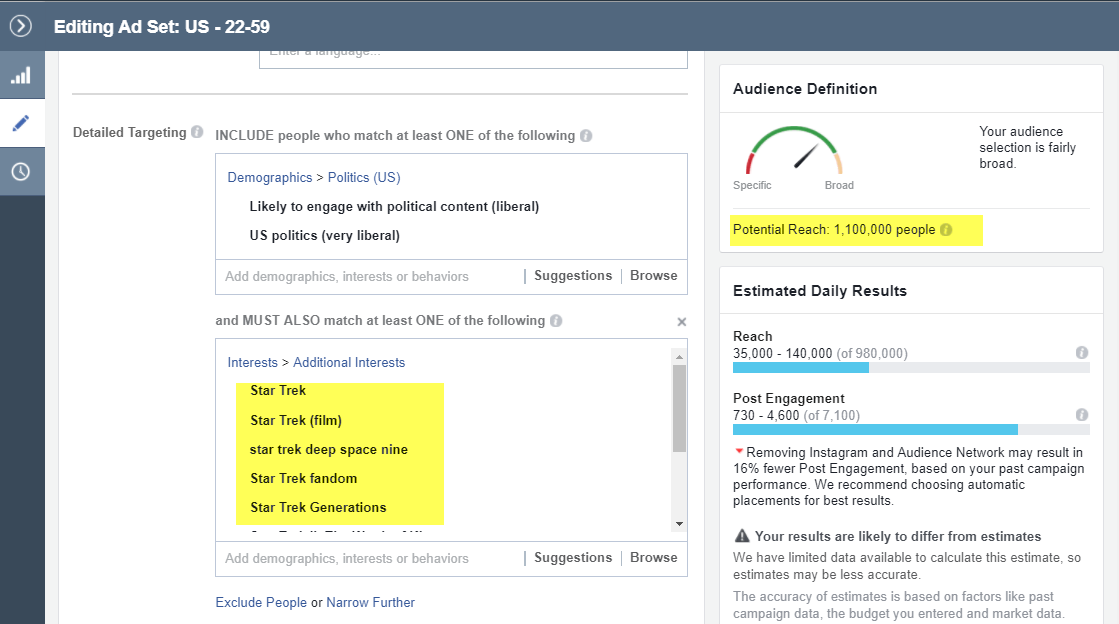Open the clock history icon in sidebar
1119x624 pixels.
(21, 171)
